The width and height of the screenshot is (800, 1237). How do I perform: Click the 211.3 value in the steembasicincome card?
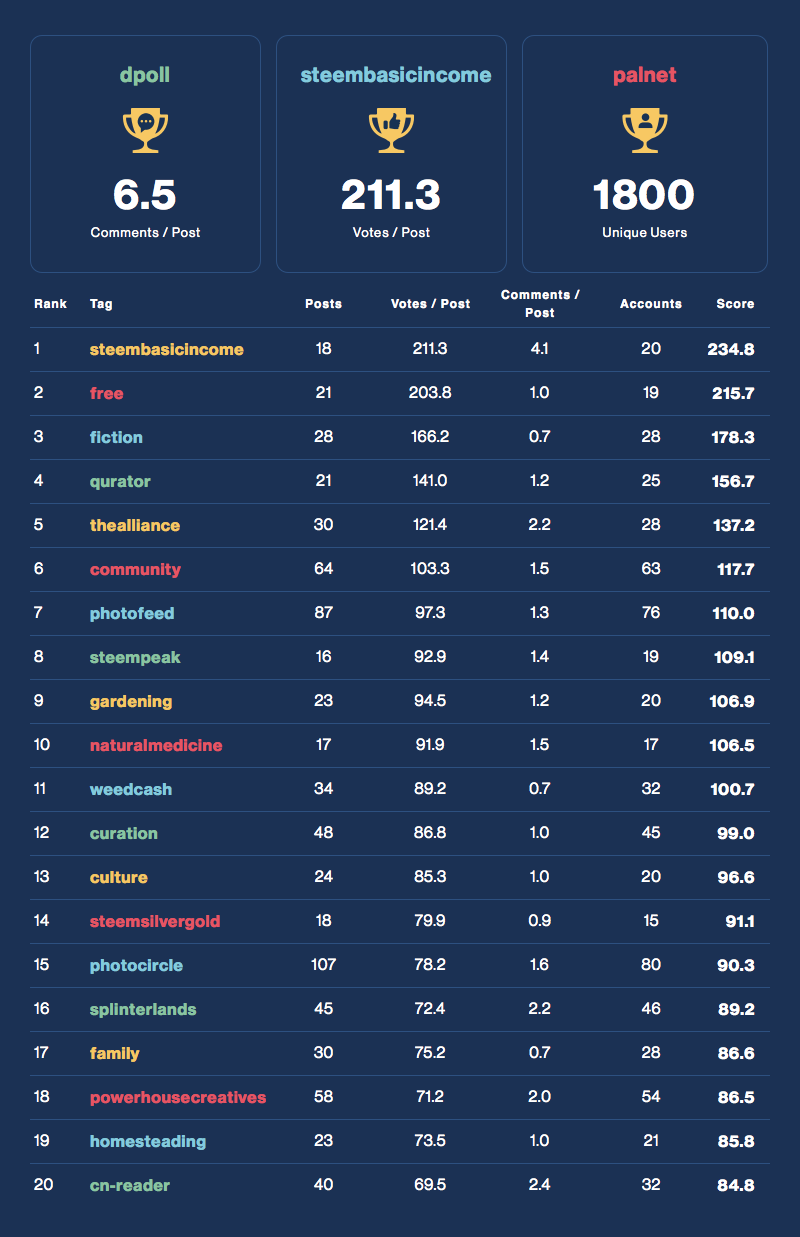point(391,195)
